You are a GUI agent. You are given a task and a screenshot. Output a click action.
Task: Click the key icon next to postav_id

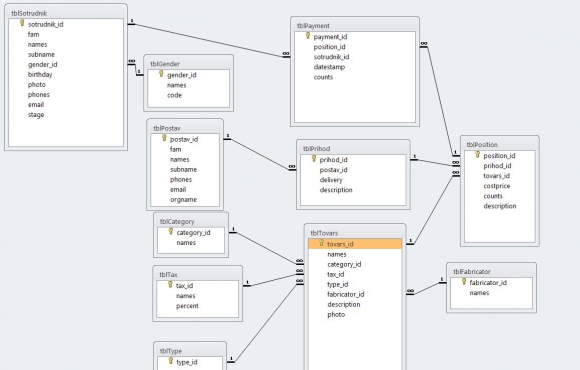164,138
